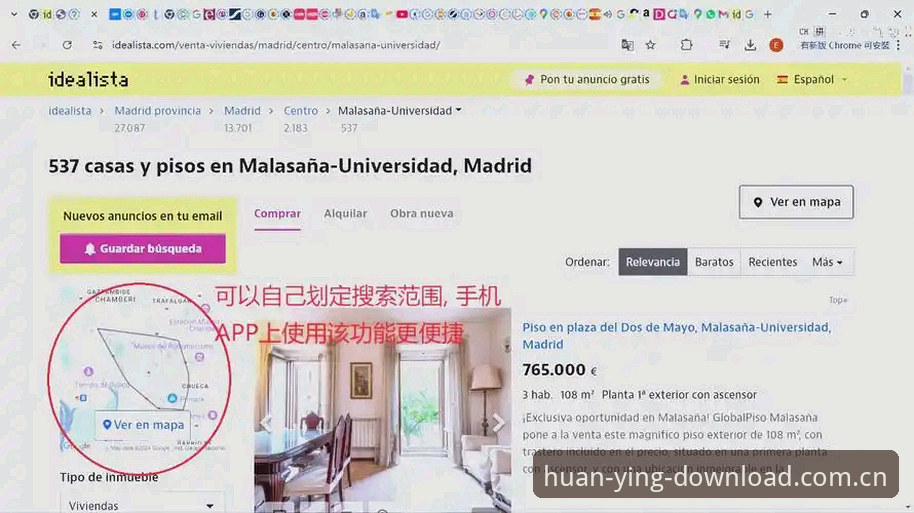
Task: Click the Top+ label
Action: tap(838, 300)
